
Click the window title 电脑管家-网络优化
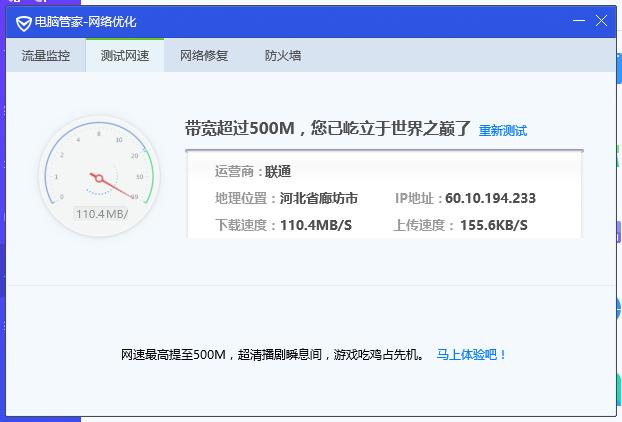tap(85, 22)
